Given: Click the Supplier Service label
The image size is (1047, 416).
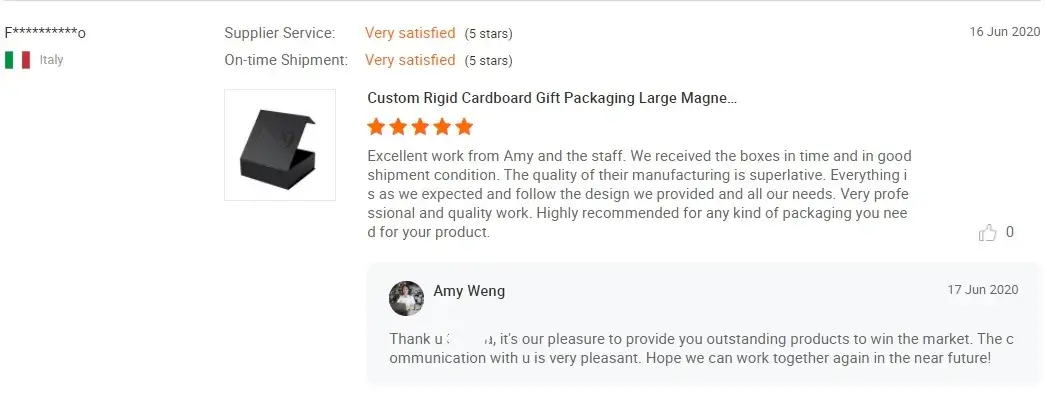Looking at the screenshot, I should coord(280,33).
